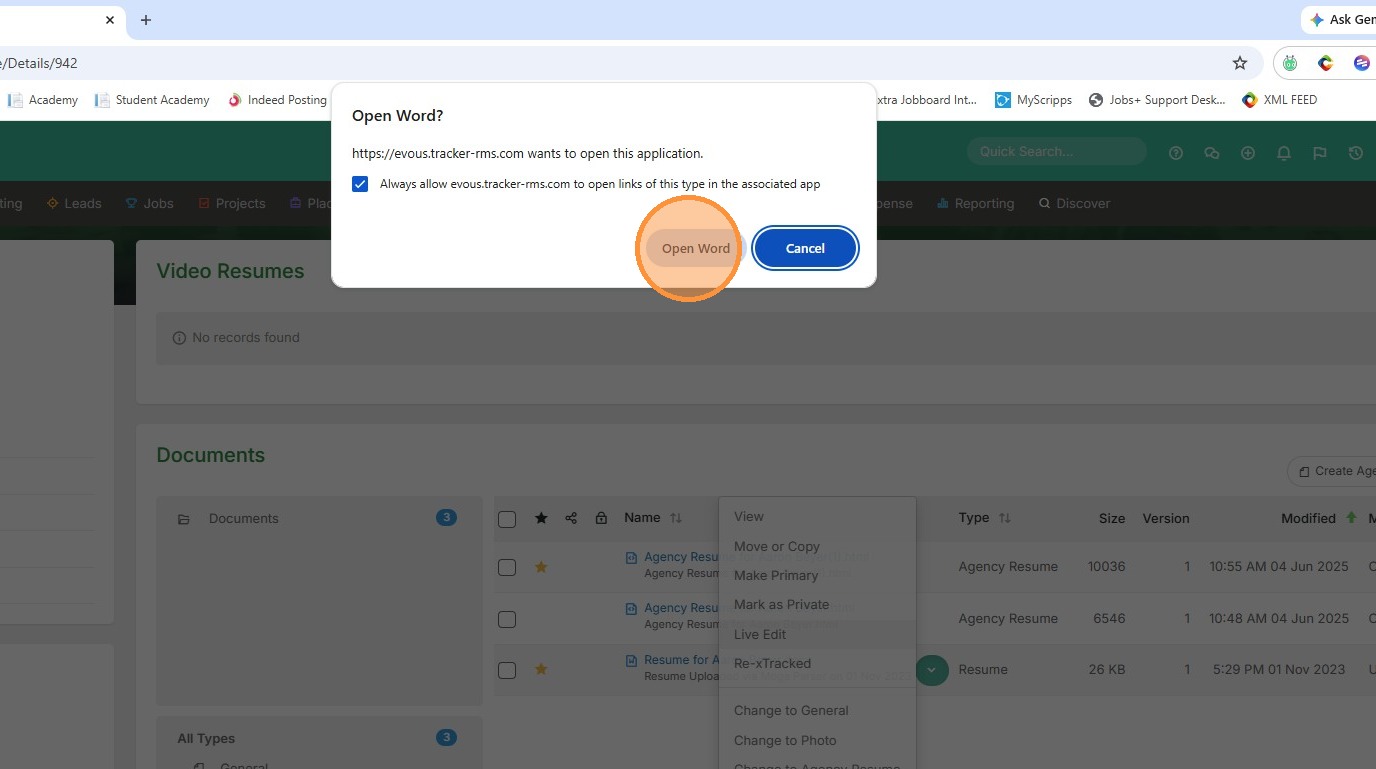Open the XML FEED bookmark
Viewport: 1376px width, 769px height.
1279,100
